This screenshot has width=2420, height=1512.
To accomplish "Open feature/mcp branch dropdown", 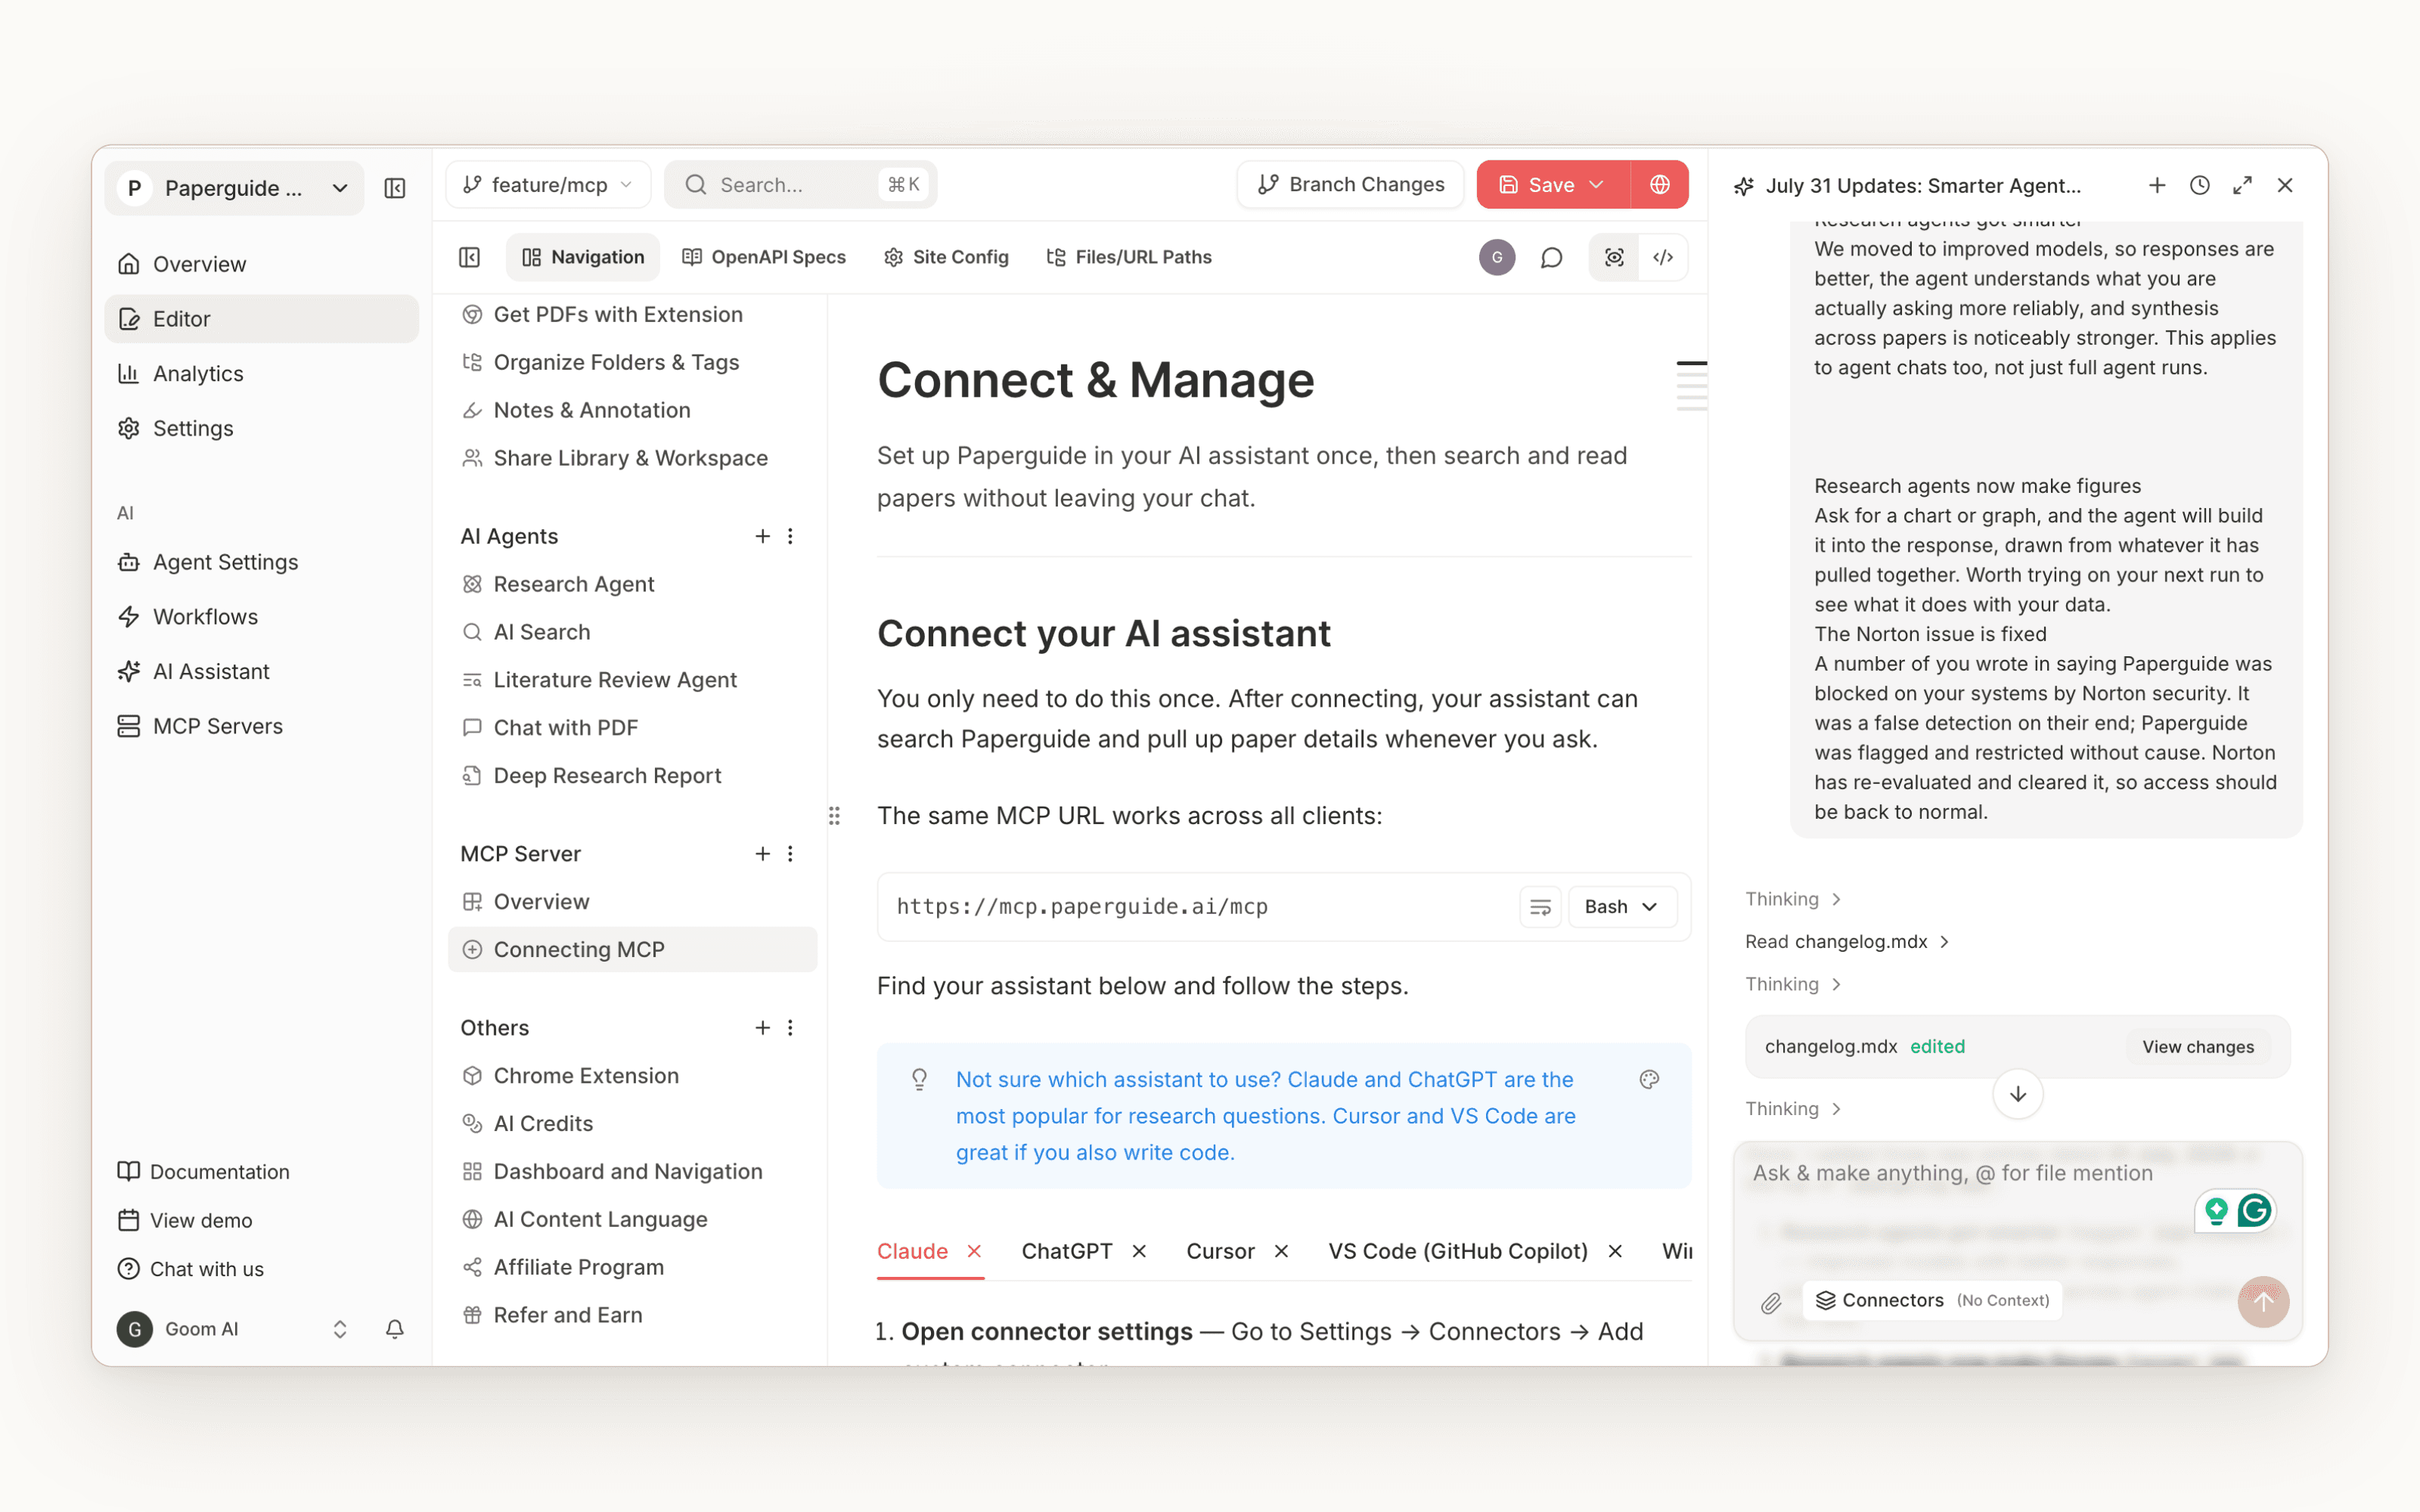I will pos(548,185).
